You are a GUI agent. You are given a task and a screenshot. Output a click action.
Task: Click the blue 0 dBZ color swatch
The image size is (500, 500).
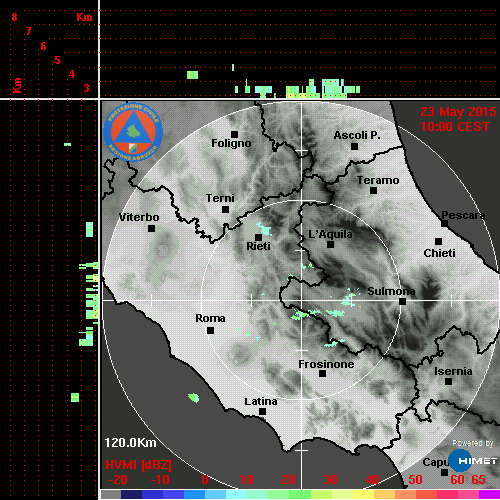(194, 494)
